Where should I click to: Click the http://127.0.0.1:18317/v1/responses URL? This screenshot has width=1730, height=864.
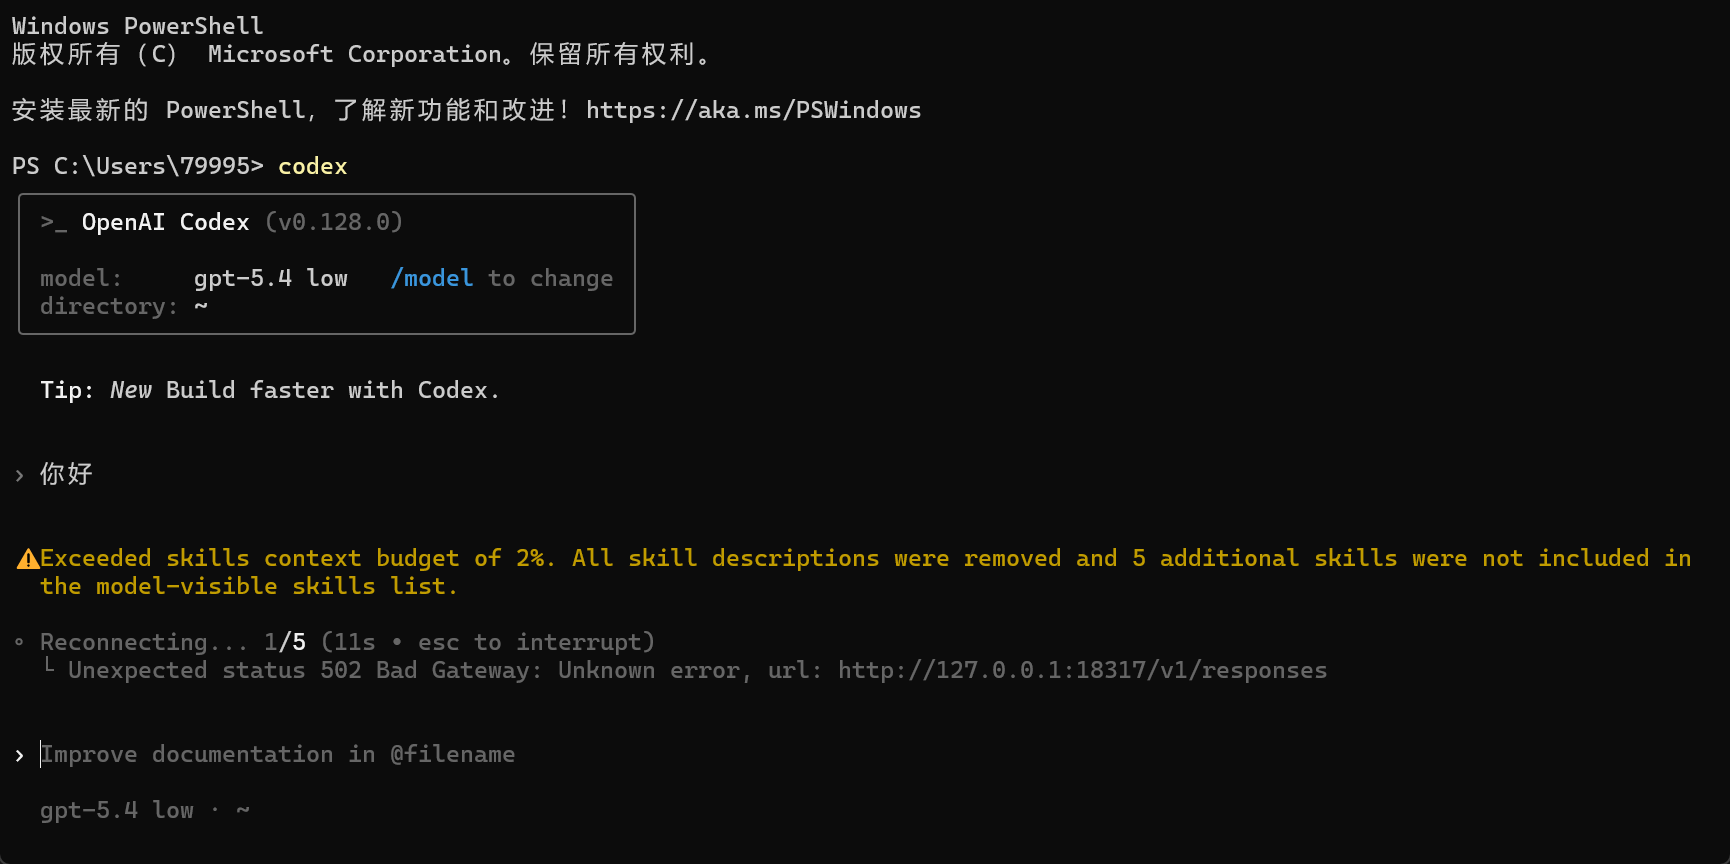click(1082, 670)
